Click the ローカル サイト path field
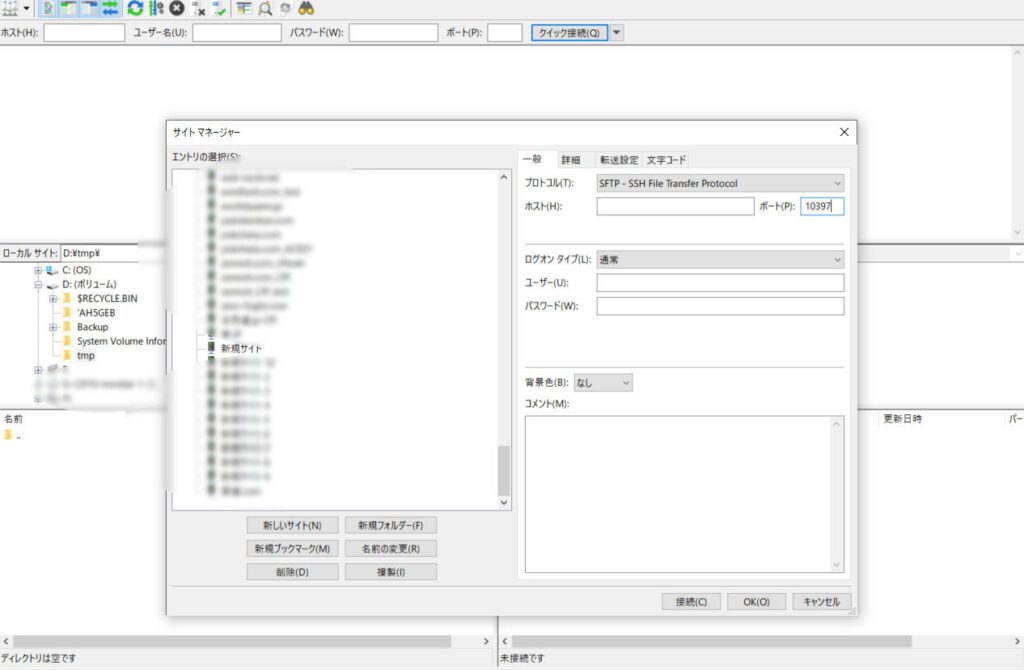 point(112,253)
